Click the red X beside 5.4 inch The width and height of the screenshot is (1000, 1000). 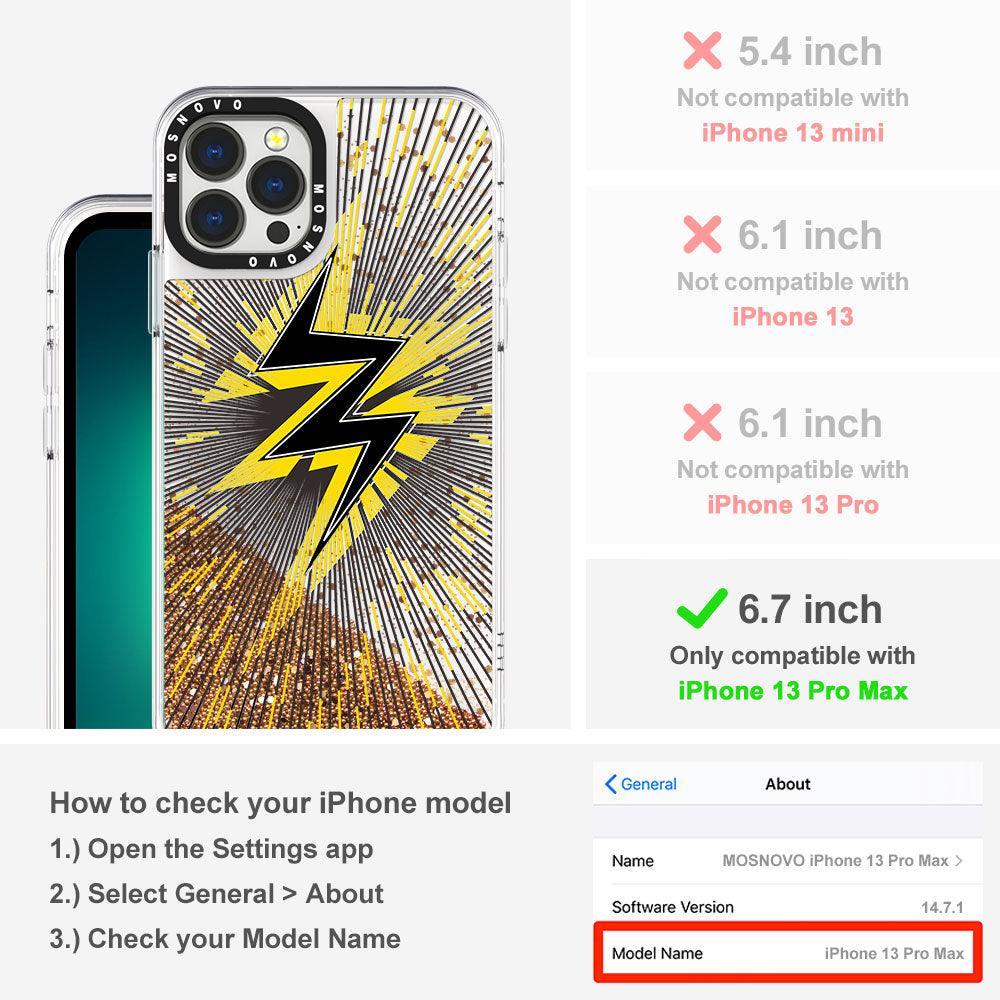point(702,50)
